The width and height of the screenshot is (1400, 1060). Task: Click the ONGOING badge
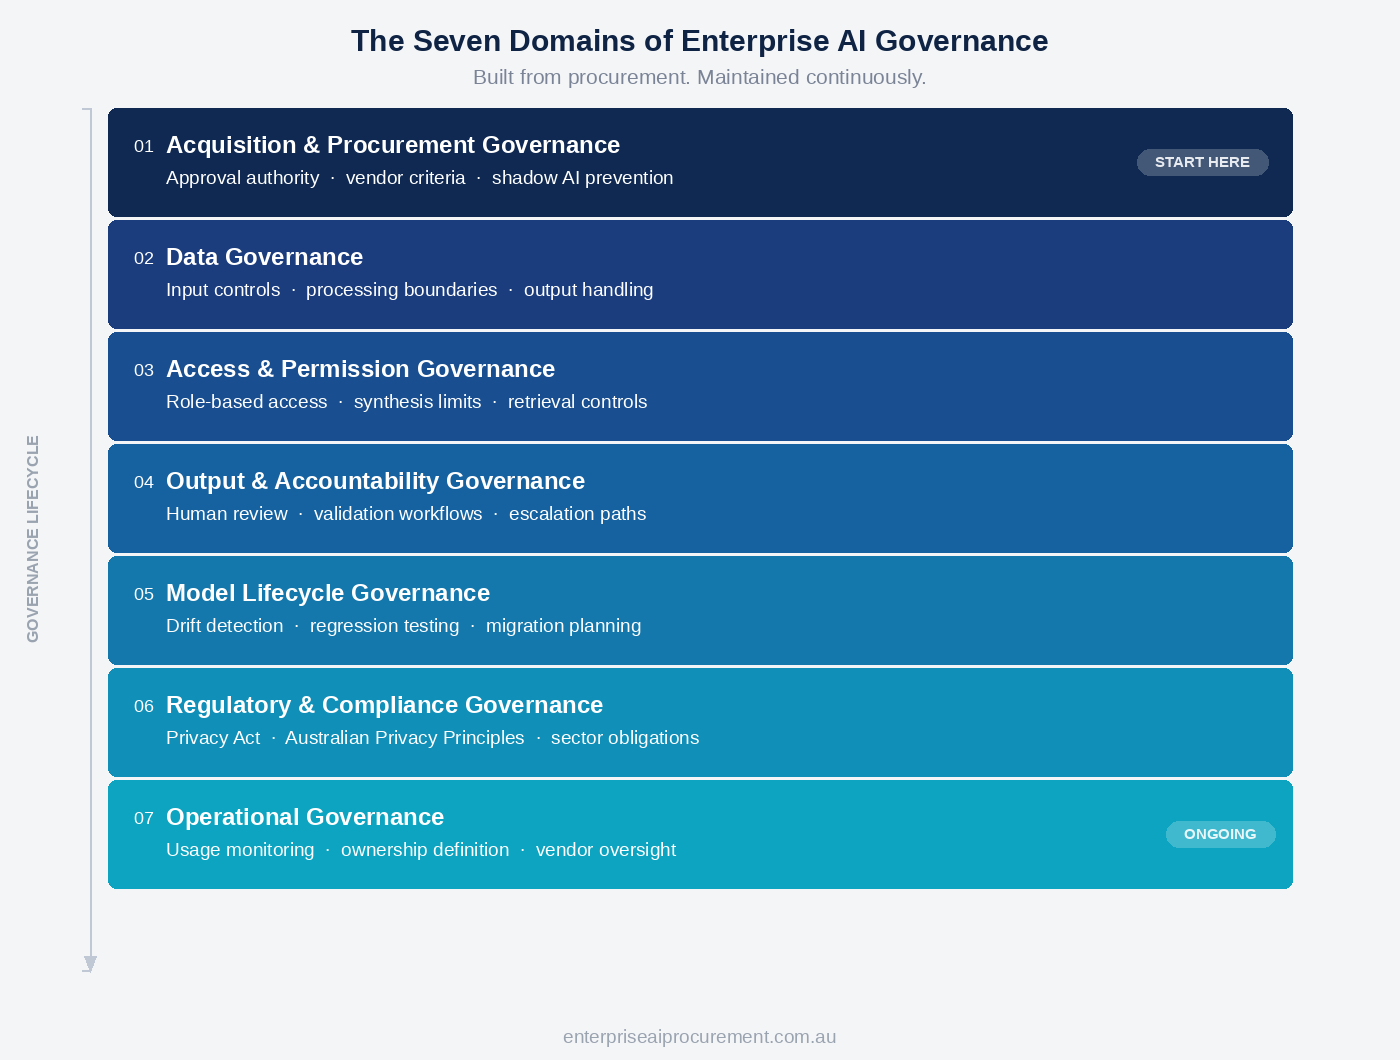coord(1220,834)
